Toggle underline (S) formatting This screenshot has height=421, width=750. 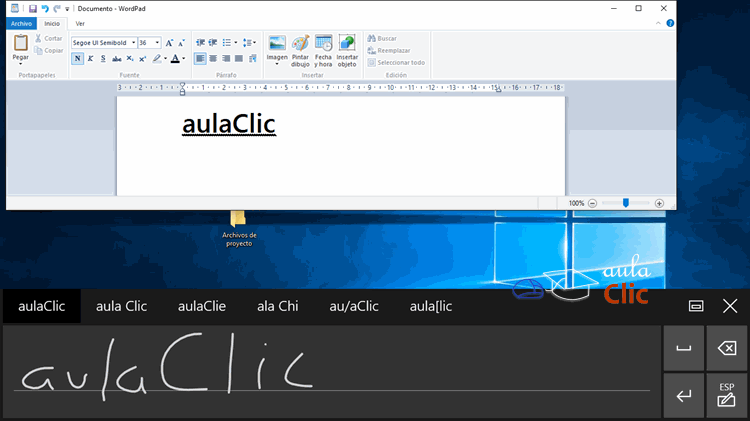click(103, 59)
